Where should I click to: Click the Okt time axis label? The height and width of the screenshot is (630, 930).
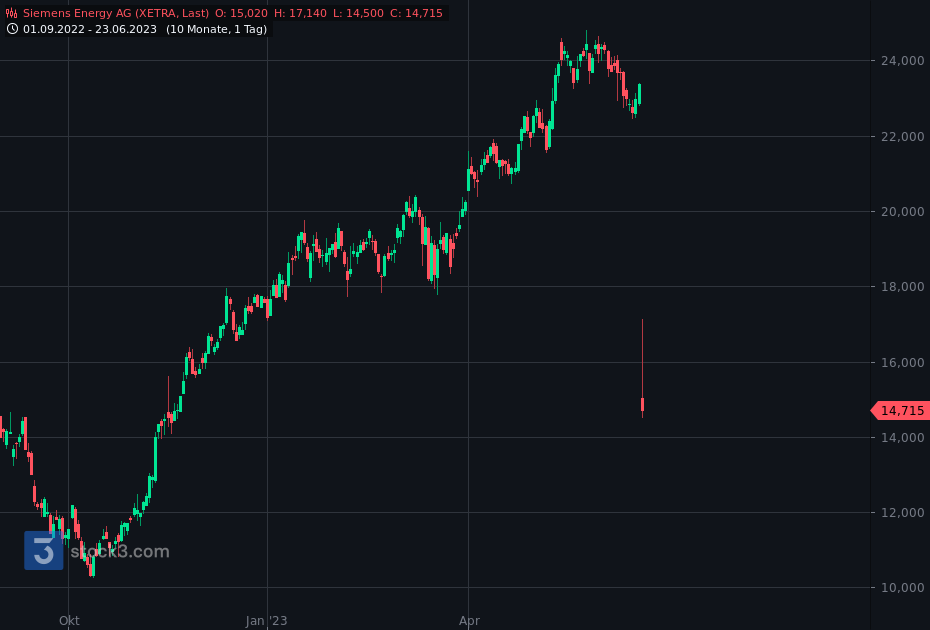(69, 621)
